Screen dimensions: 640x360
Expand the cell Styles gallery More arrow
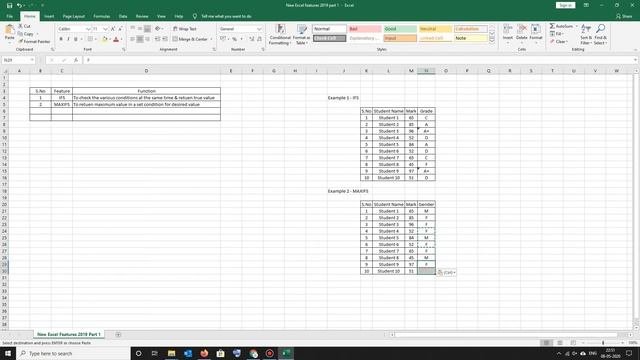pos(492,41)
